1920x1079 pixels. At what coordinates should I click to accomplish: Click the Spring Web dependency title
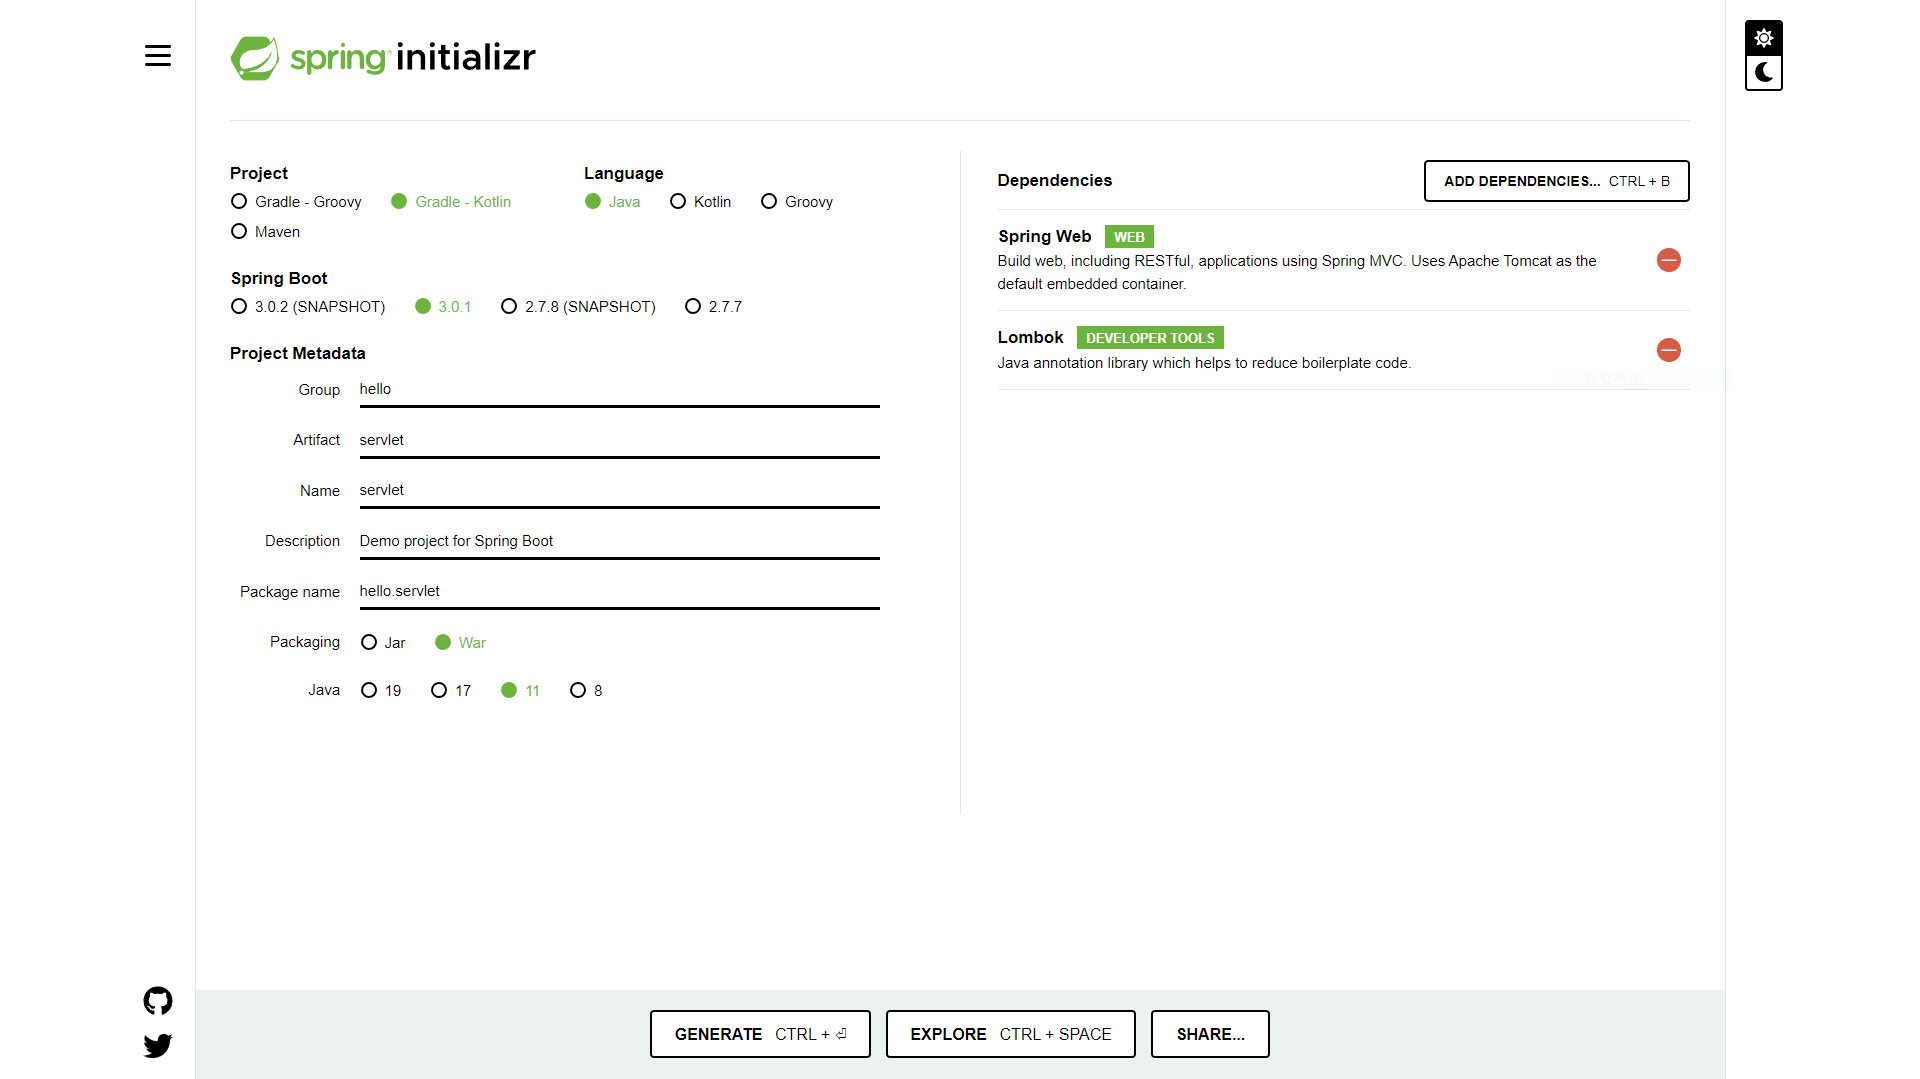(1044, 237)
